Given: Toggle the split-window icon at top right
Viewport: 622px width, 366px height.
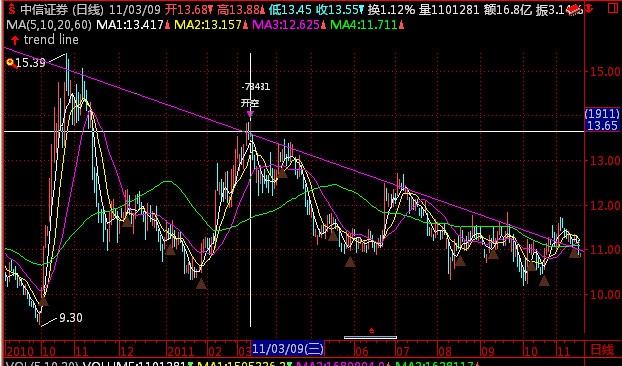Looking at the screenshot, I should pos(613,8).
